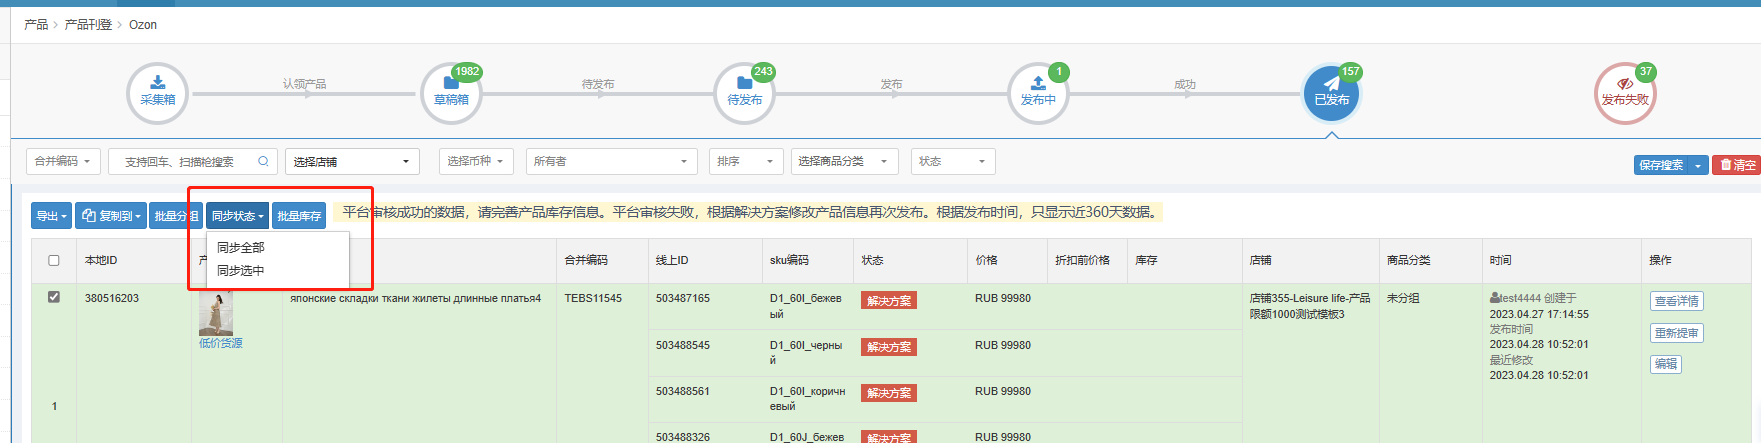
Task: Choose 同步全部 from the sync menu
Action: [241, 247]
